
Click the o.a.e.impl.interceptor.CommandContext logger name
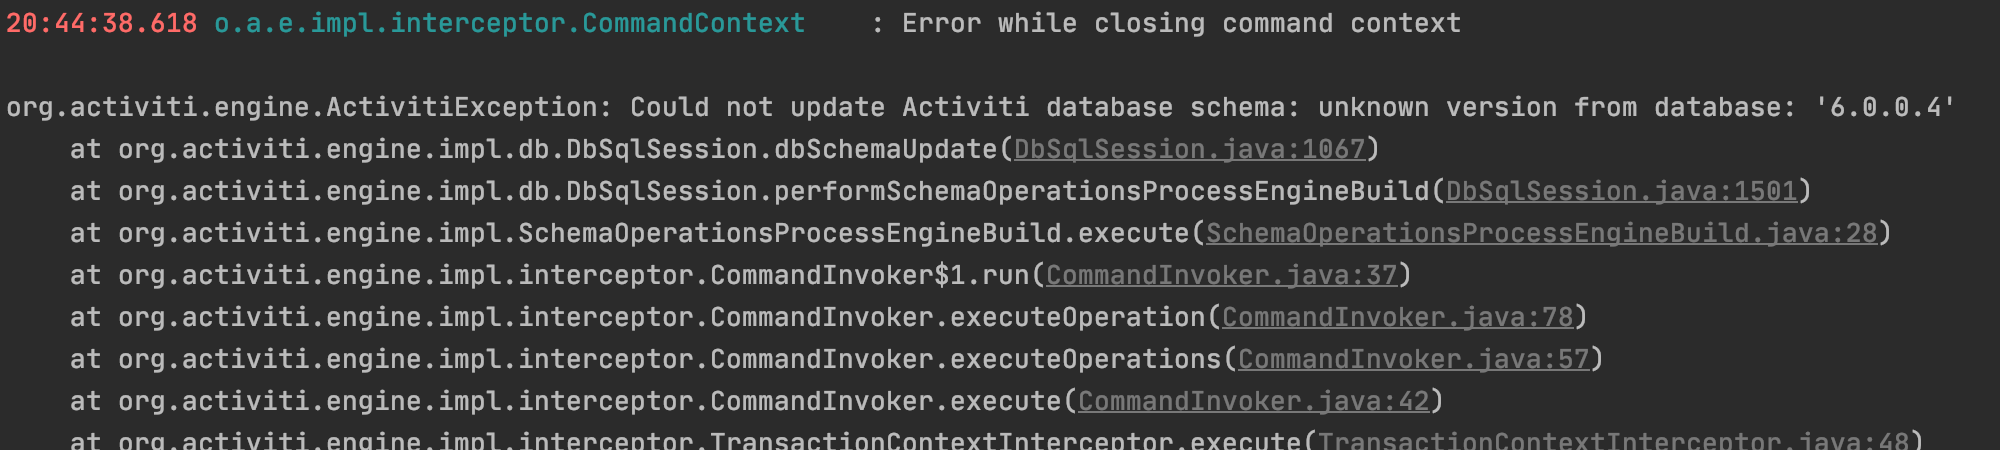coord(509,23)
